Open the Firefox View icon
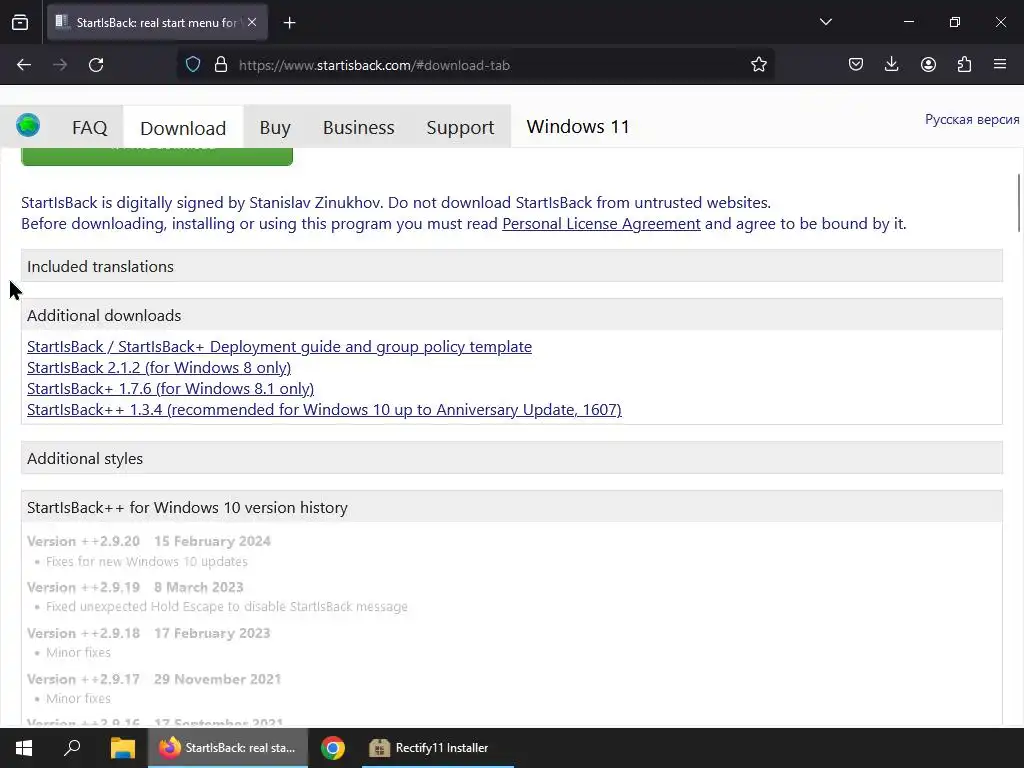The height and width of the screenshot is (768, 1024). 20,22
